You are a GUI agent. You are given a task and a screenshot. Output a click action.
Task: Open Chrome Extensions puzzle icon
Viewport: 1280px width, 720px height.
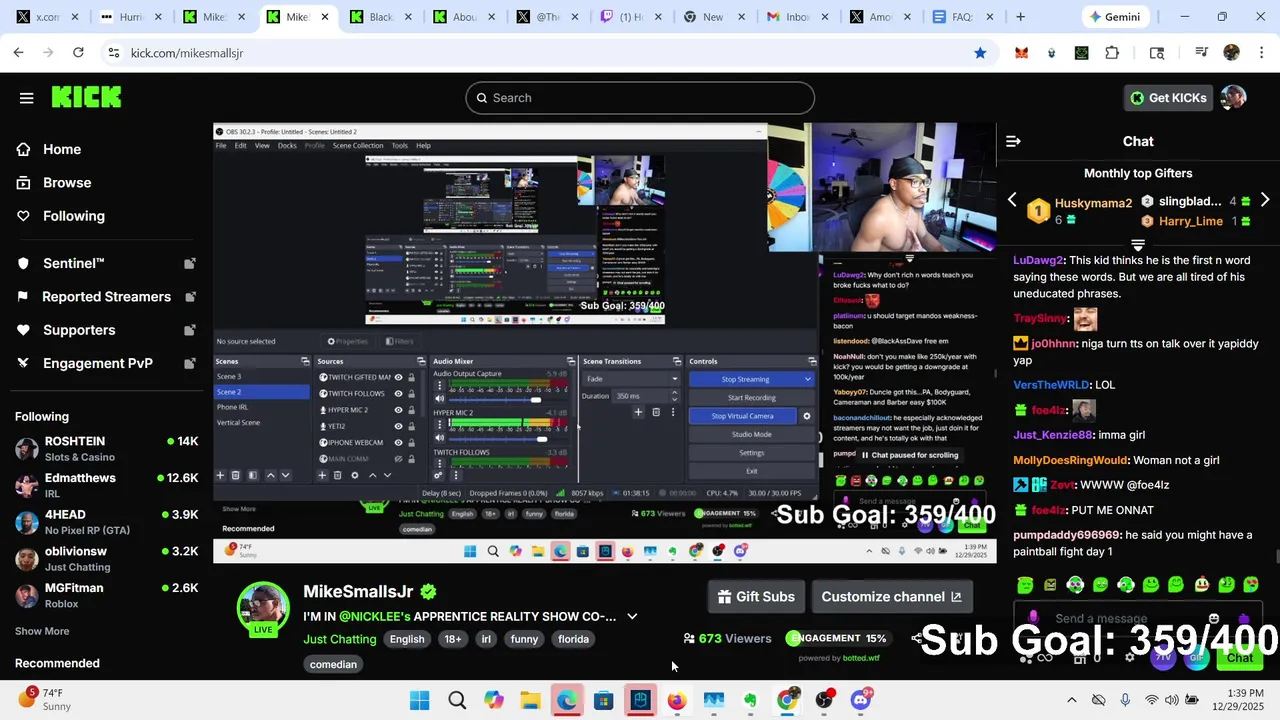1112,53
